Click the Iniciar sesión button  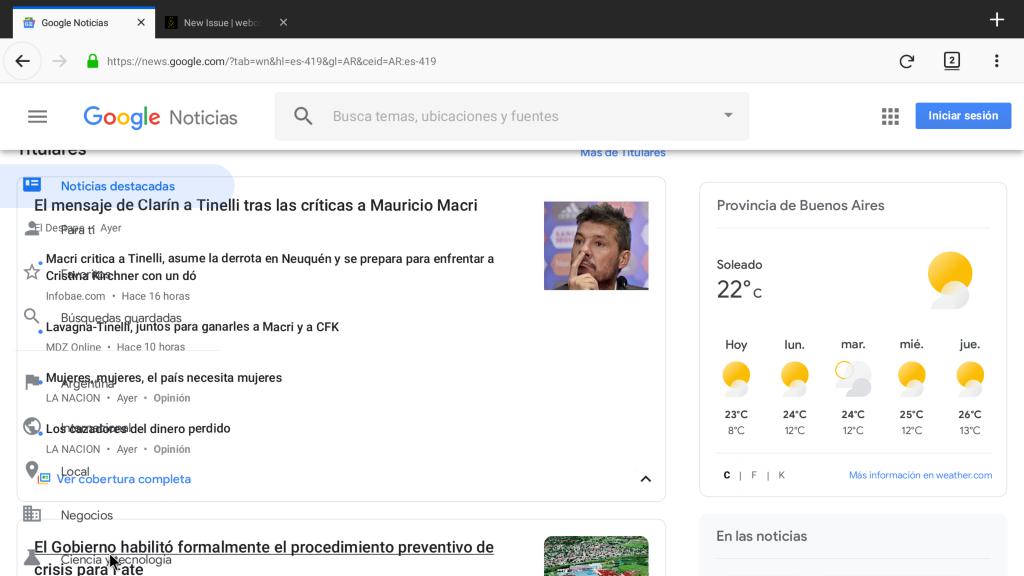[x=962, y=115]
